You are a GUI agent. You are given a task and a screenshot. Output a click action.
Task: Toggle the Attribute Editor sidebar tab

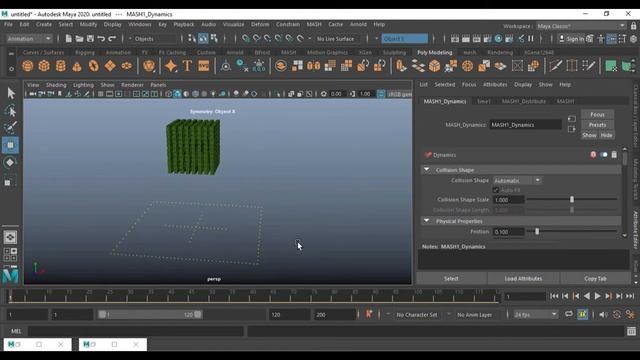coord(636,229)
